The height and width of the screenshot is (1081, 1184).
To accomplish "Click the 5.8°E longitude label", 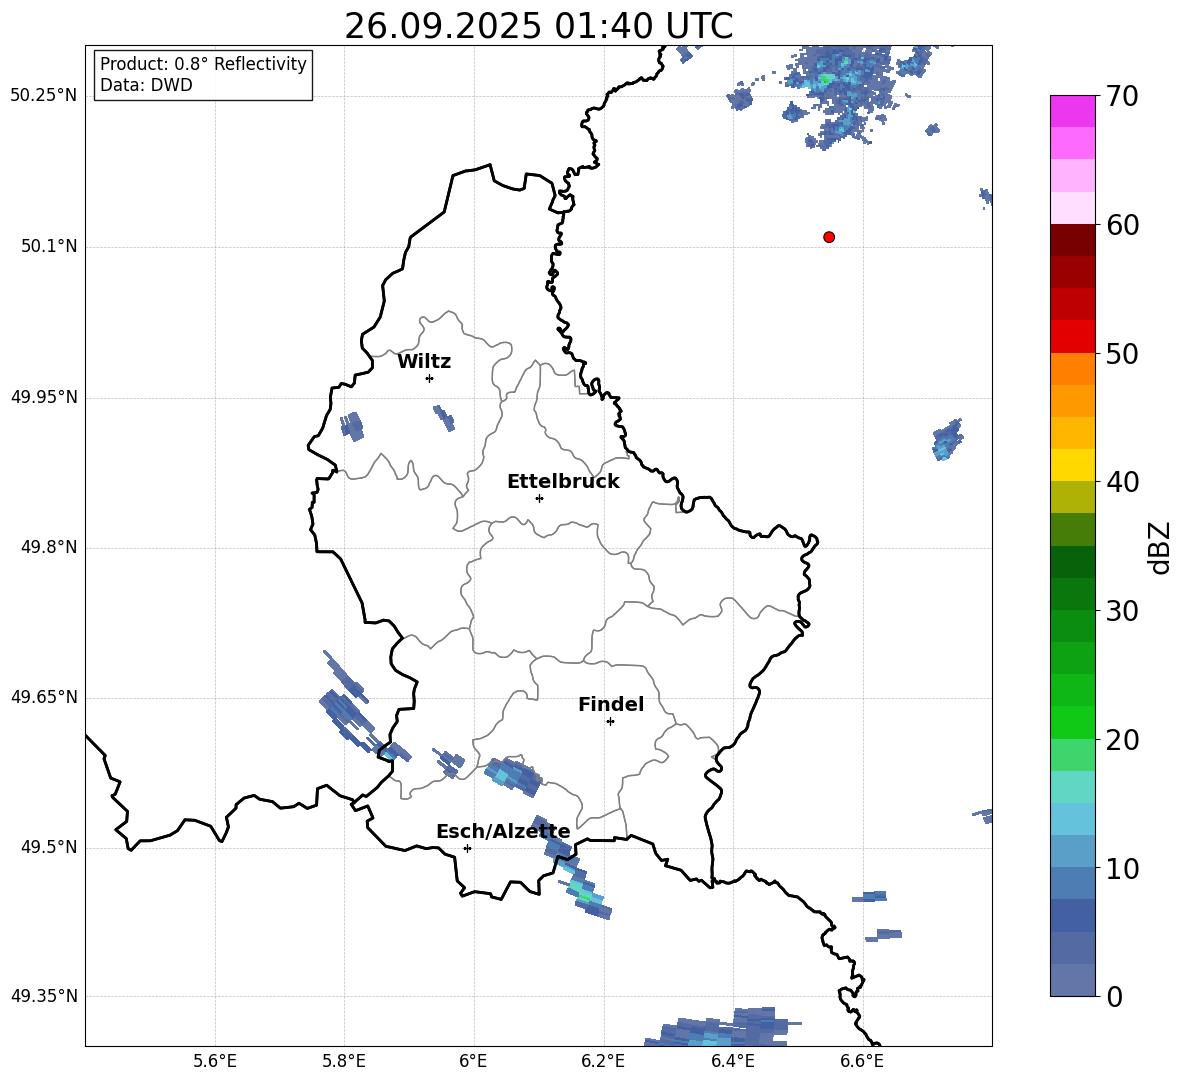I will click(x=344, y=1061).
